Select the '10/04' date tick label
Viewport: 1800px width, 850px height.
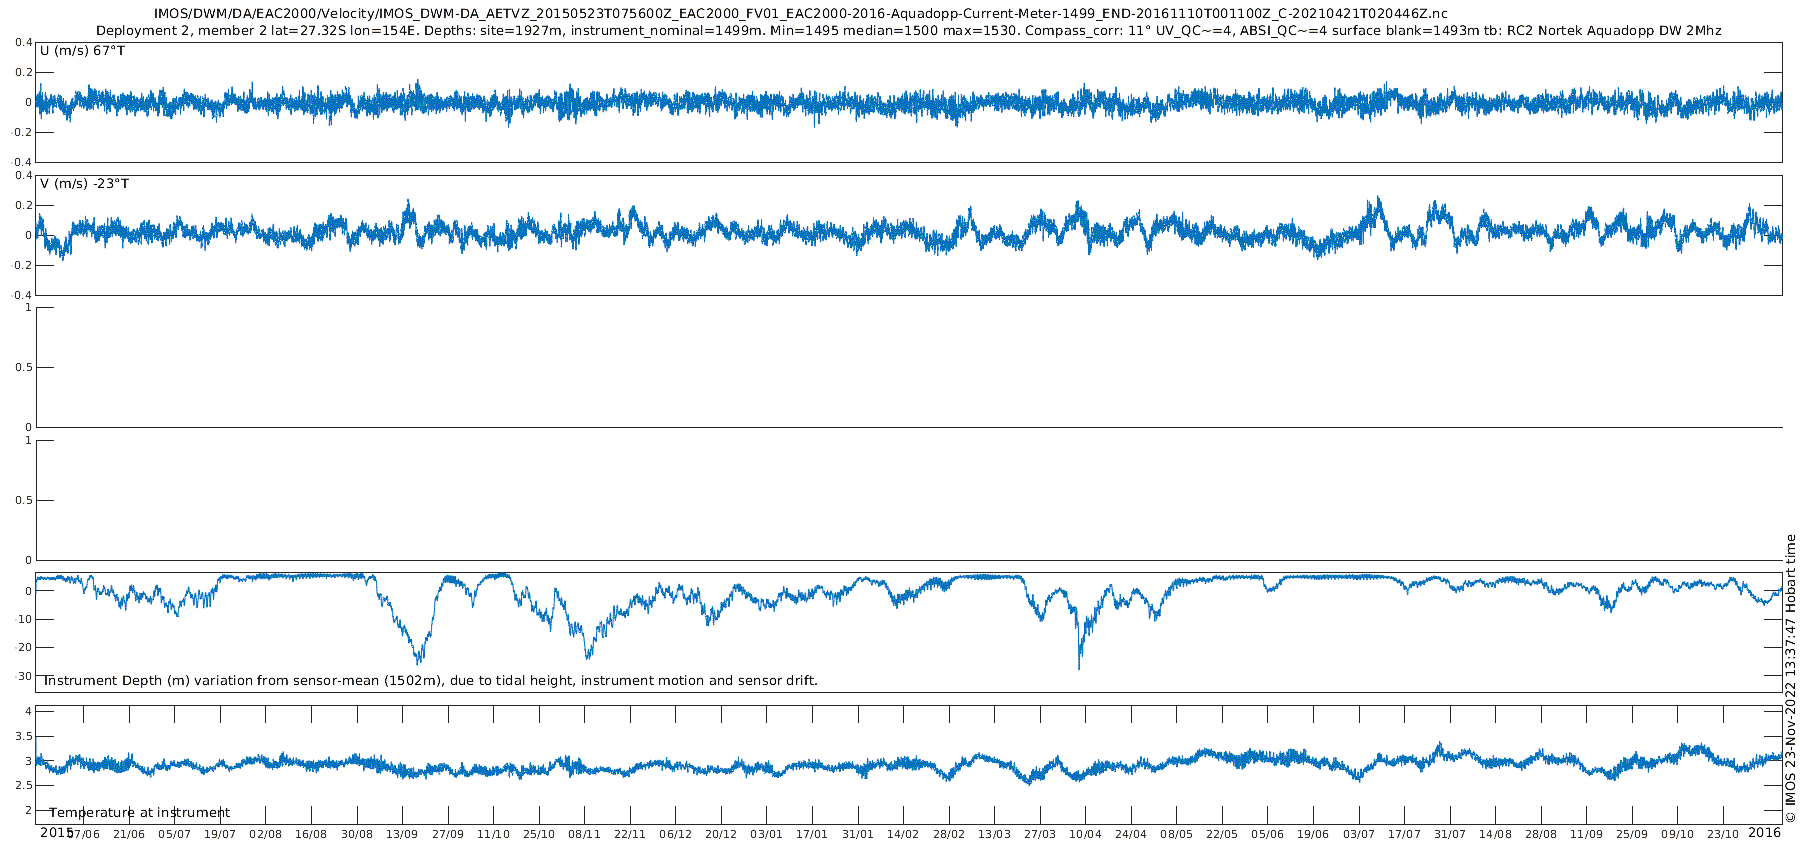pyautogui.click(x=1085, y=834)
